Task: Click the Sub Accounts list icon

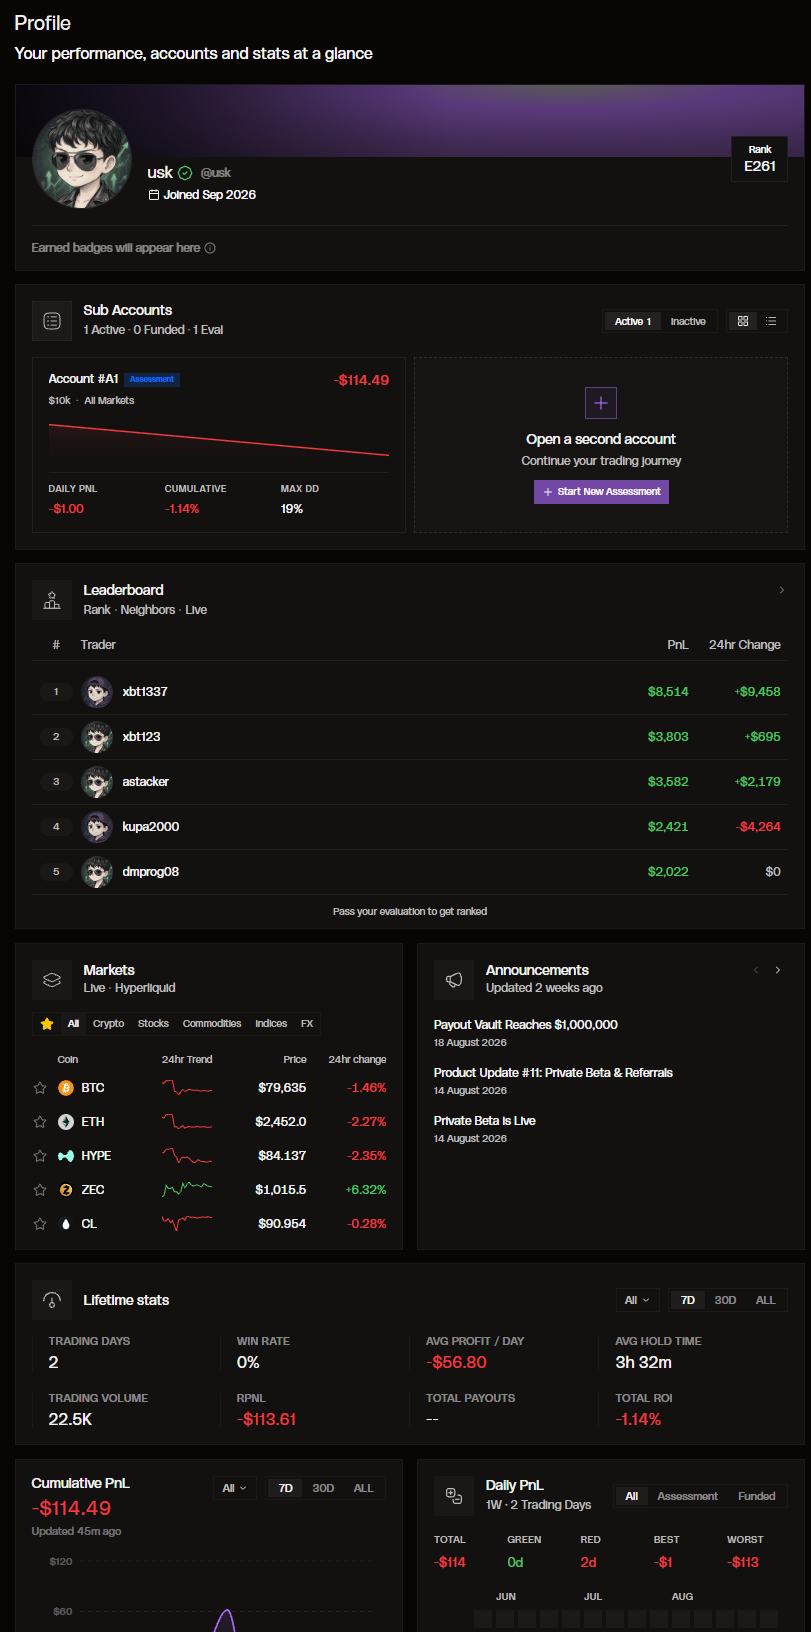Action: 52,321
